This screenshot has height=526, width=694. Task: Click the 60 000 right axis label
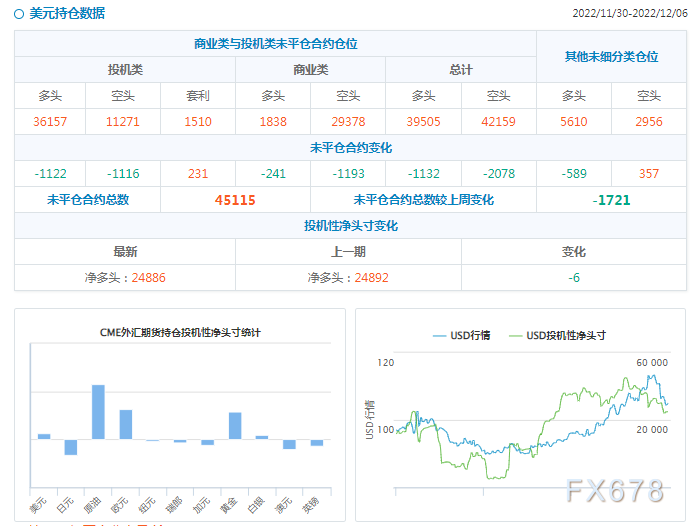652,363
